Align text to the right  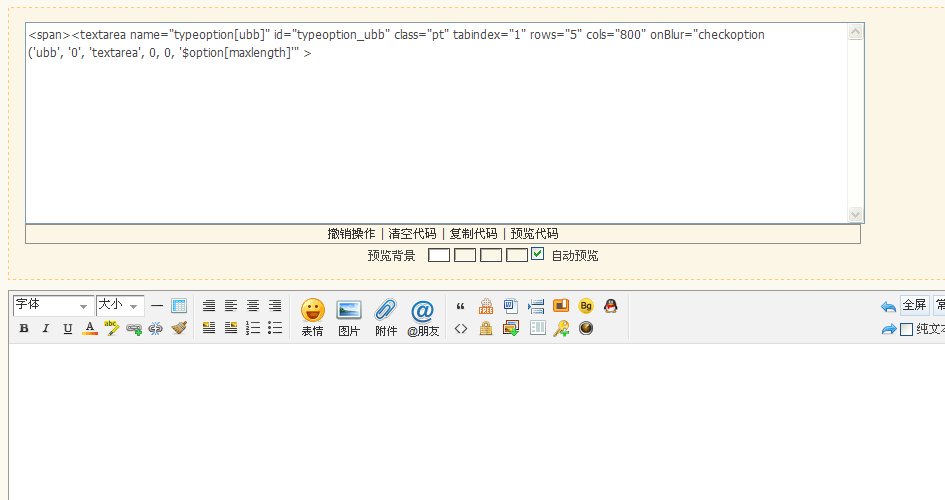(x=275, y=305)
